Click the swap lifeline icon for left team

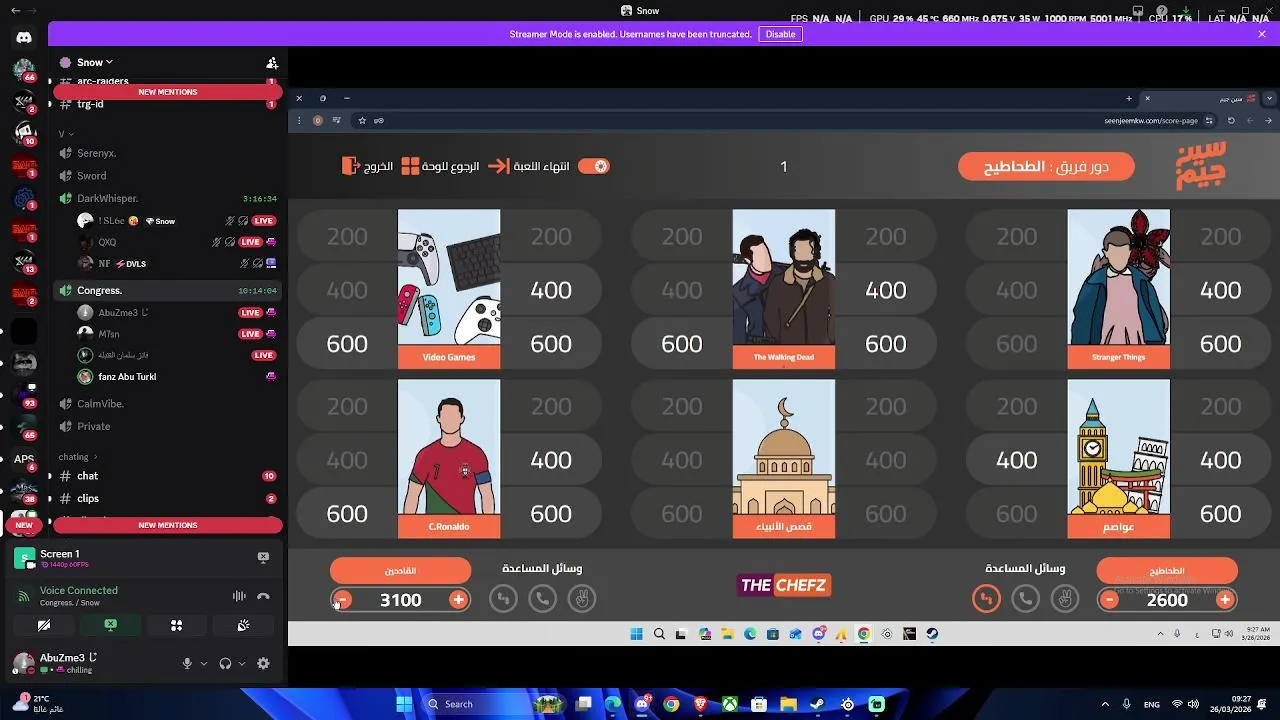(x=503, y=599)
